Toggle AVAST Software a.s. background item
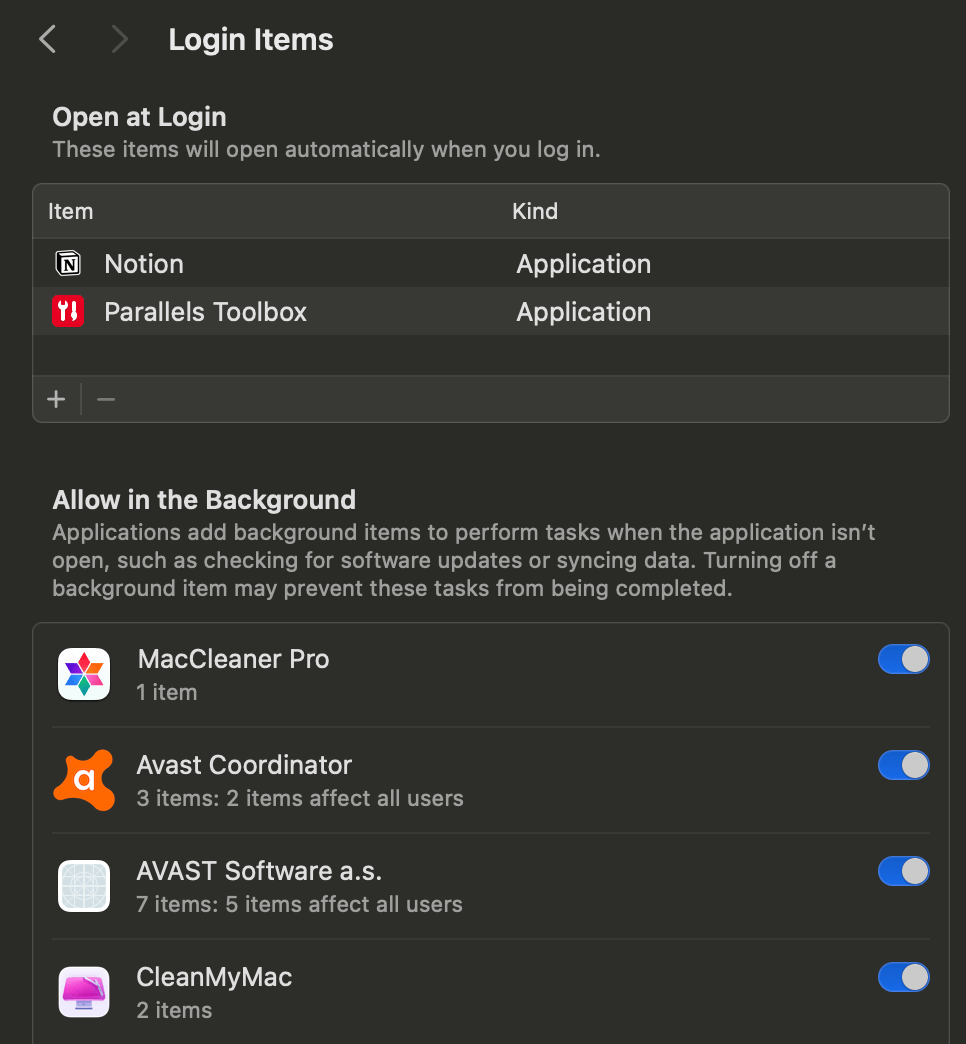The image size is (966, 1044). (x=903, y=871)
